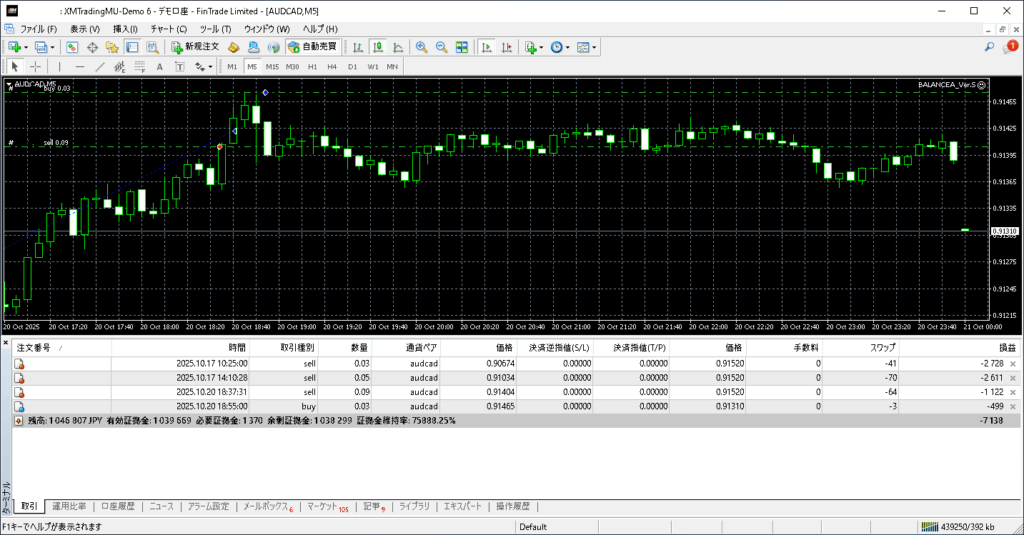The image size is (1024, 535).
Task: Click the 新規注文 new order button
Action: 195,47
